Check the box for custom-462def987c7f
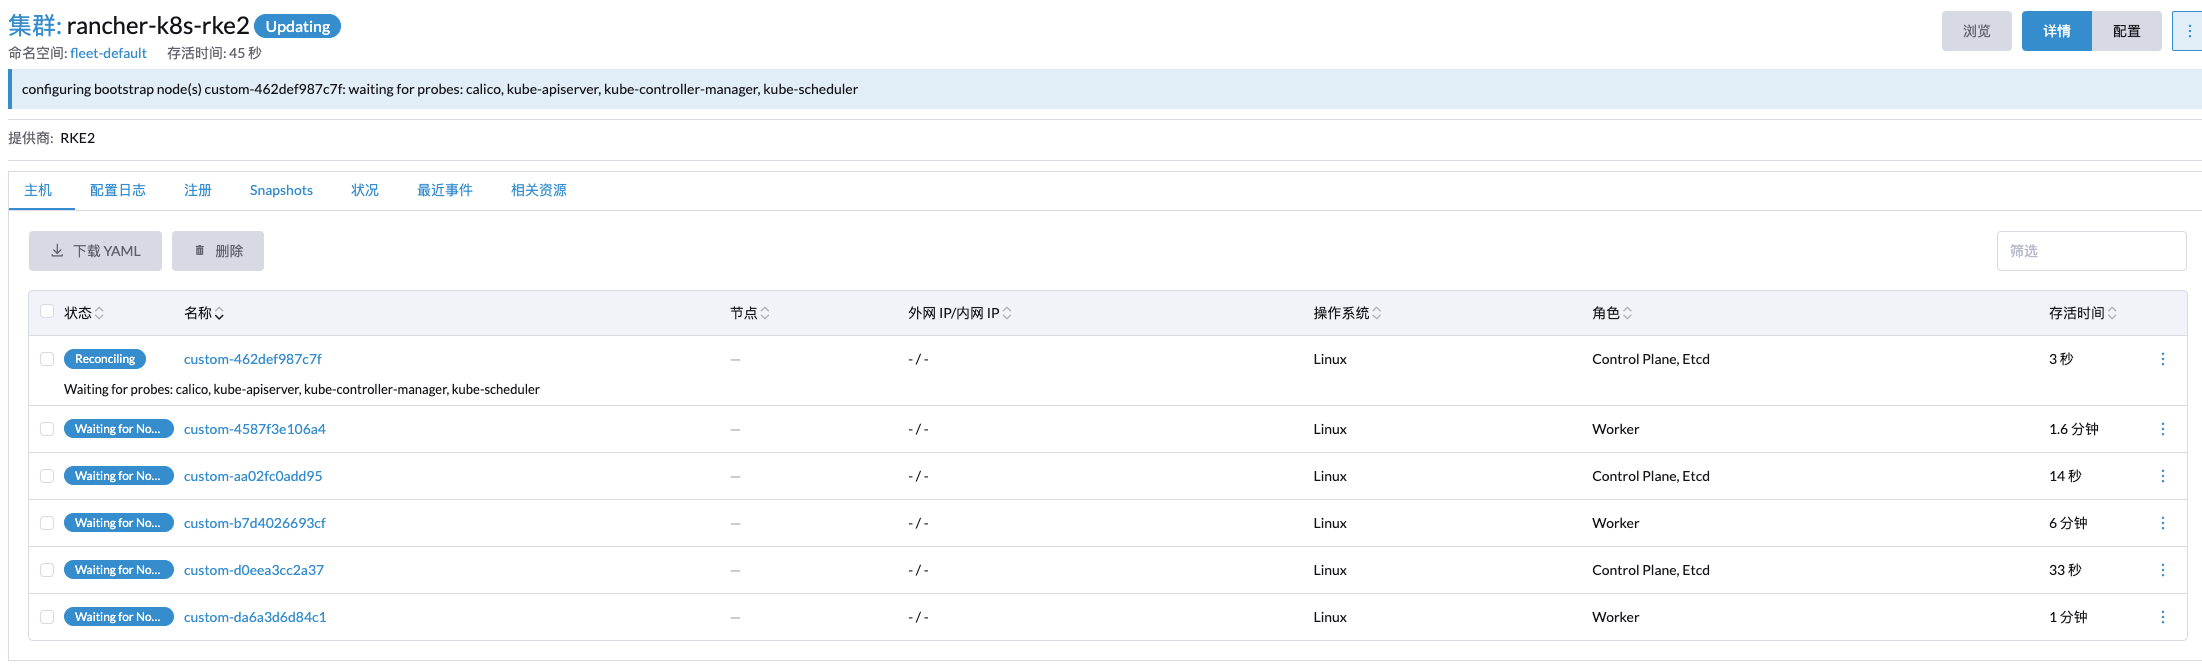This screenshot has height=672, width=2202. pyautogui.click(x=47, y=359)
